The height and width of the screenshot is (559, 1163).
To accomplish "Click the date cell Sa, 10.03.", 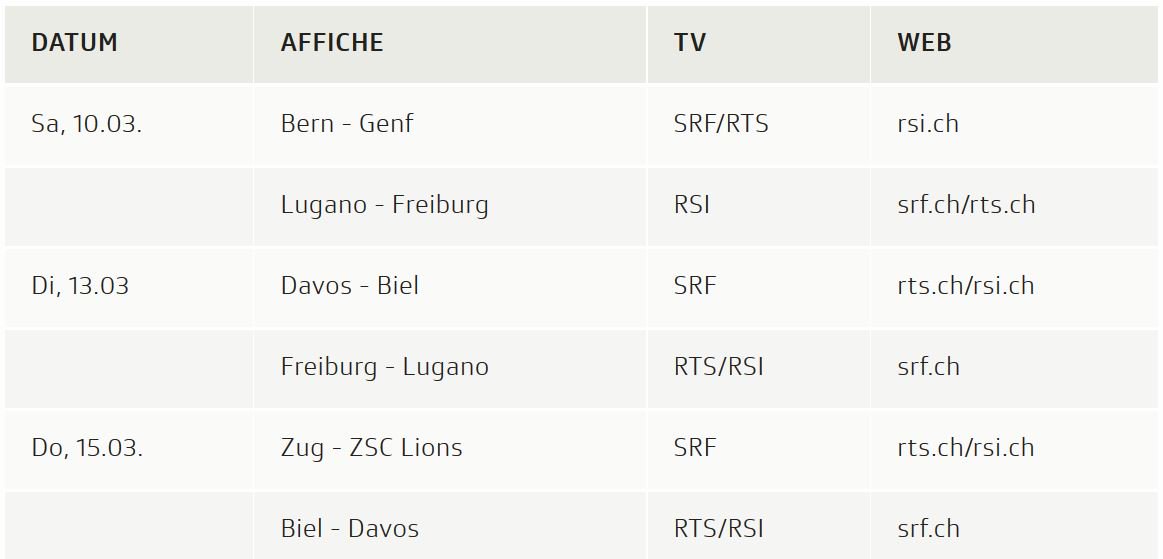I will pos(87,124).
